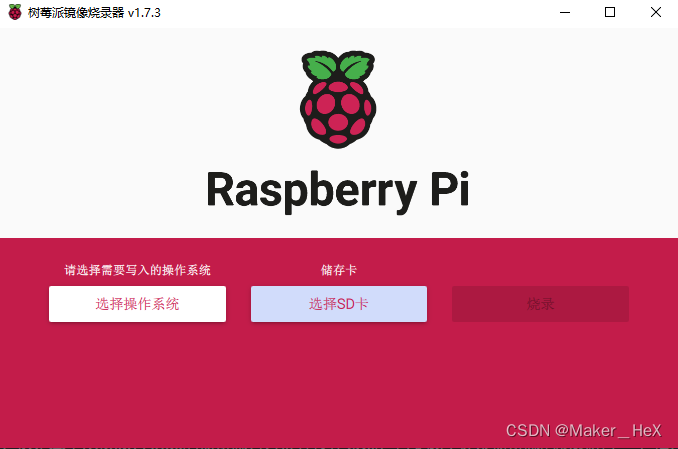
Task: Click the greyed-out 烧录 write button
Action: coord(540,304)
